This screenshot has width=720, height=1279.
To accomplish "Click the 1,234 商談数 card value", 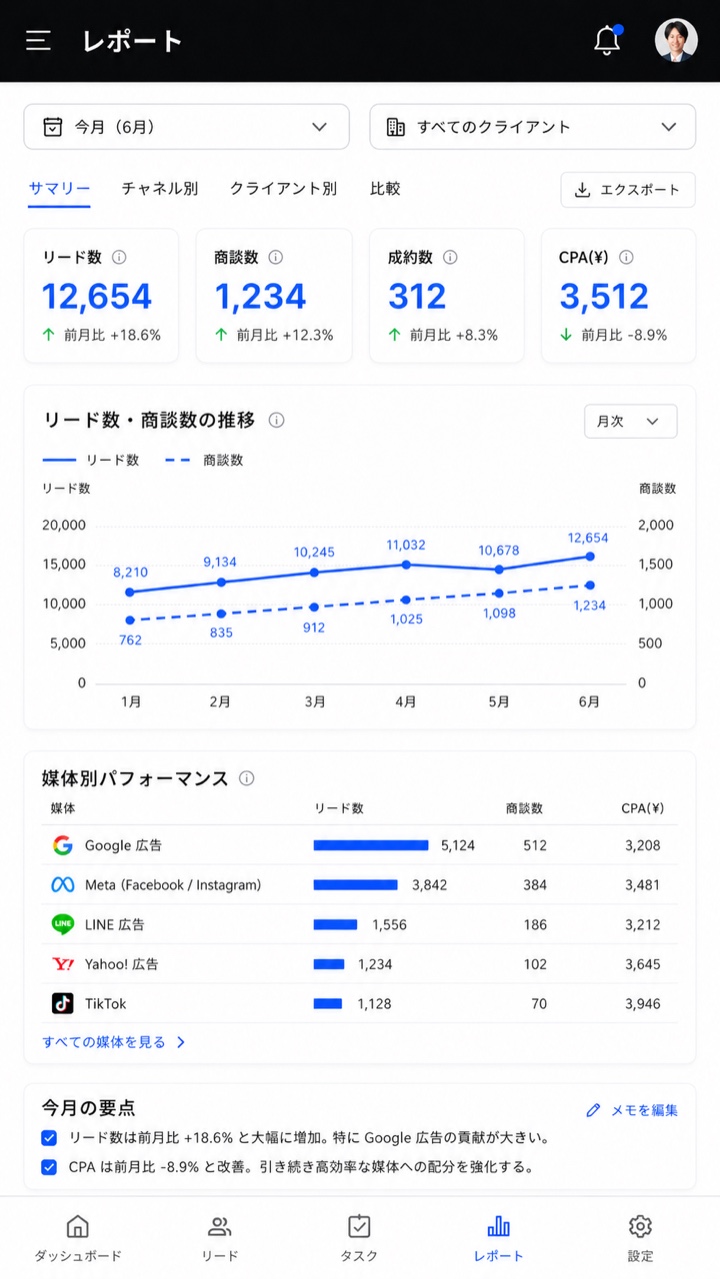I will [x=260, y=296].
